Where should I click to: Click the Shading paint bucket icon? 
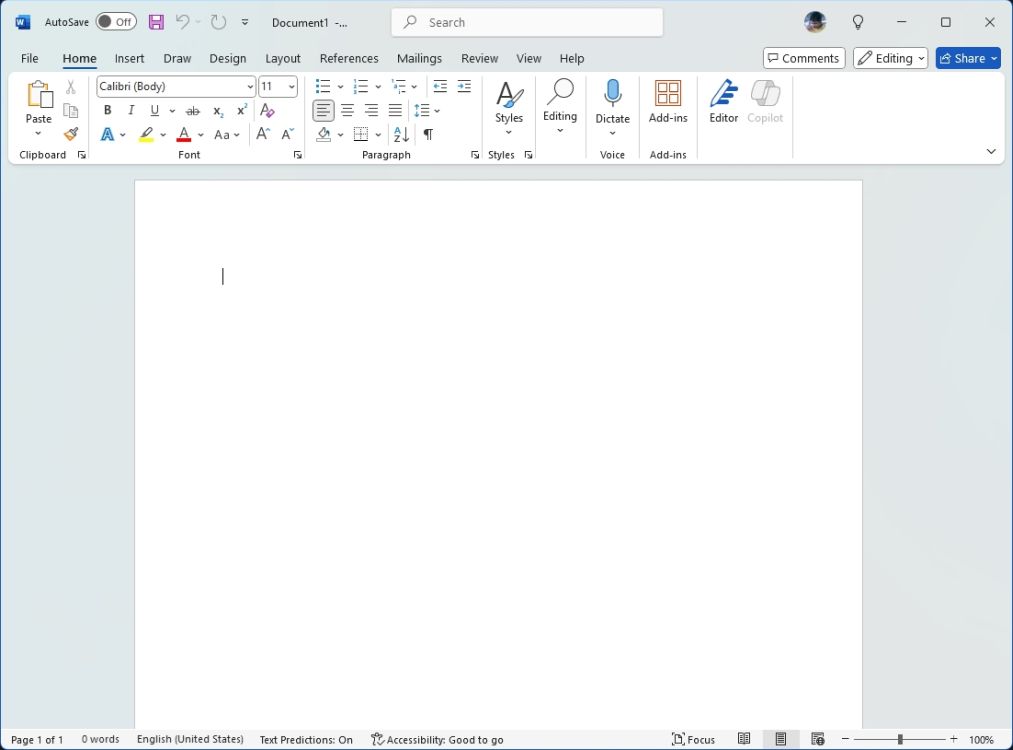(324, 134)
